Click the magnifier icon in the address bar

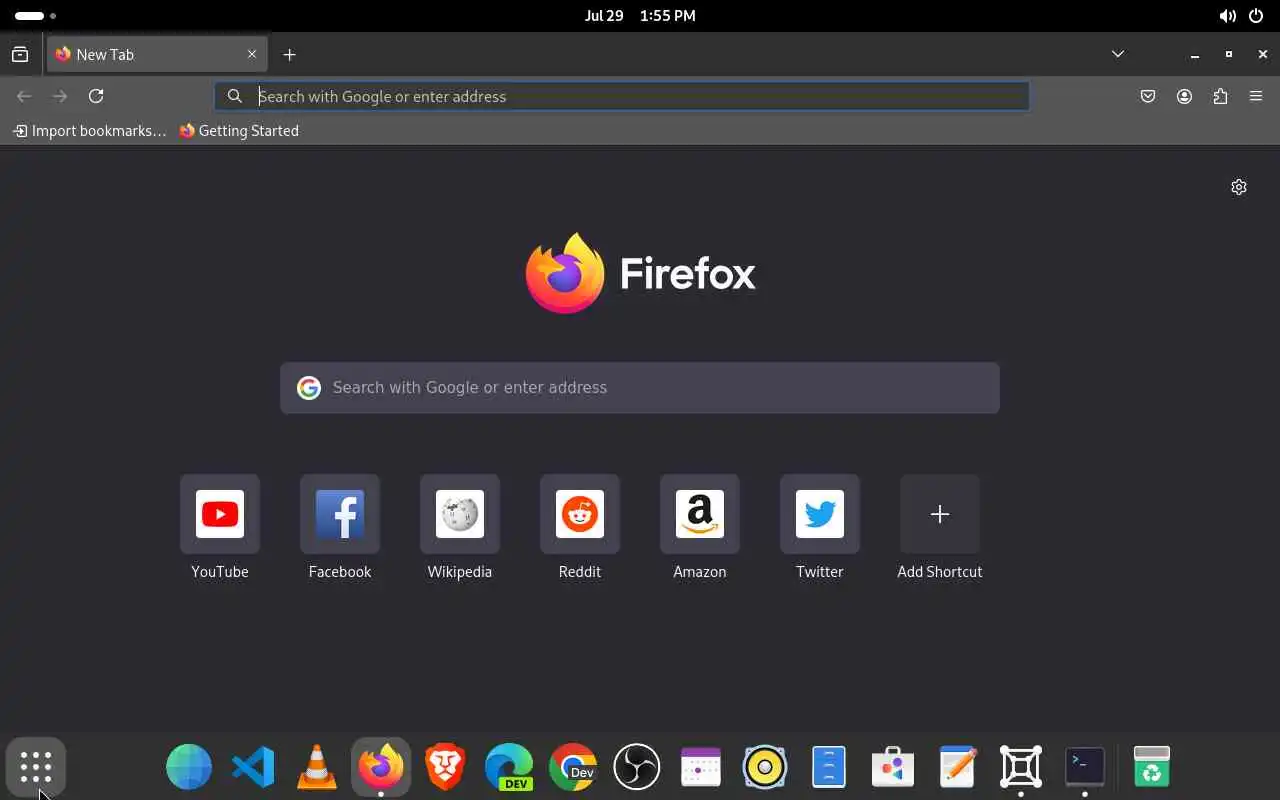tap(235, 96)
